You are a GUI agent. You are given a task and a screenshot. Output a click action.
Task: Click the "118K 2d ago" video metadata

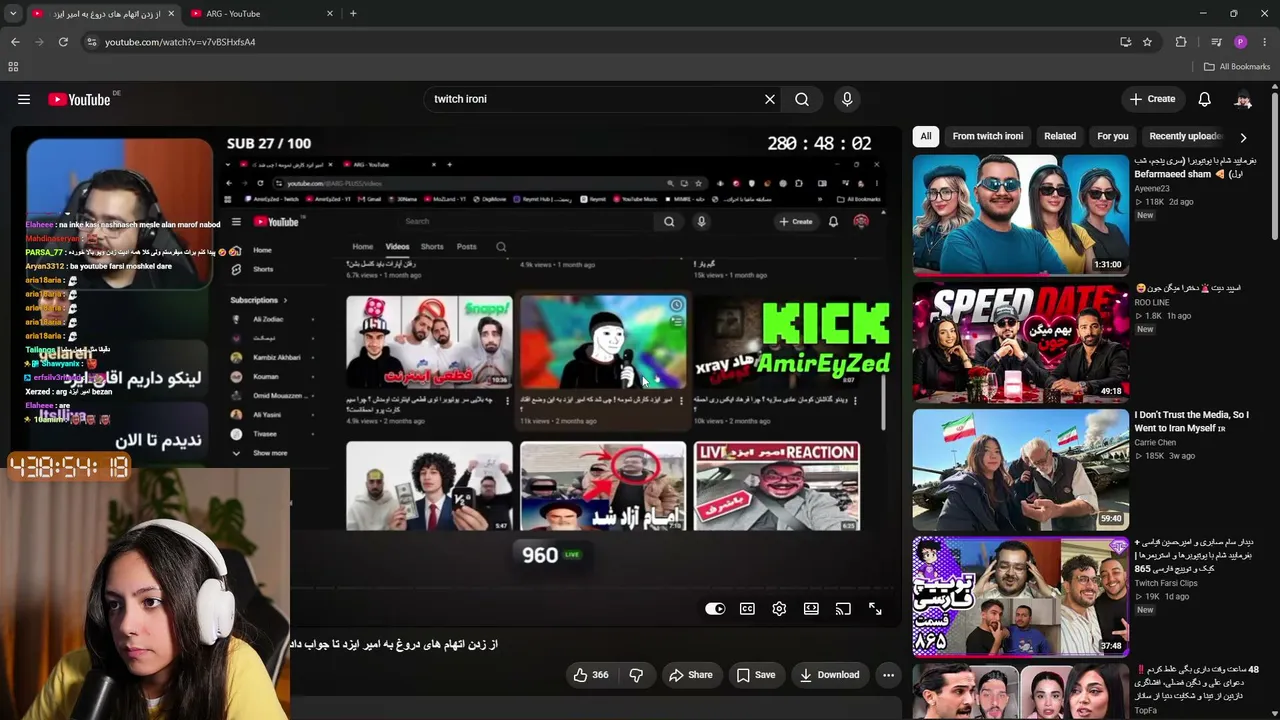pos(1164,202)
